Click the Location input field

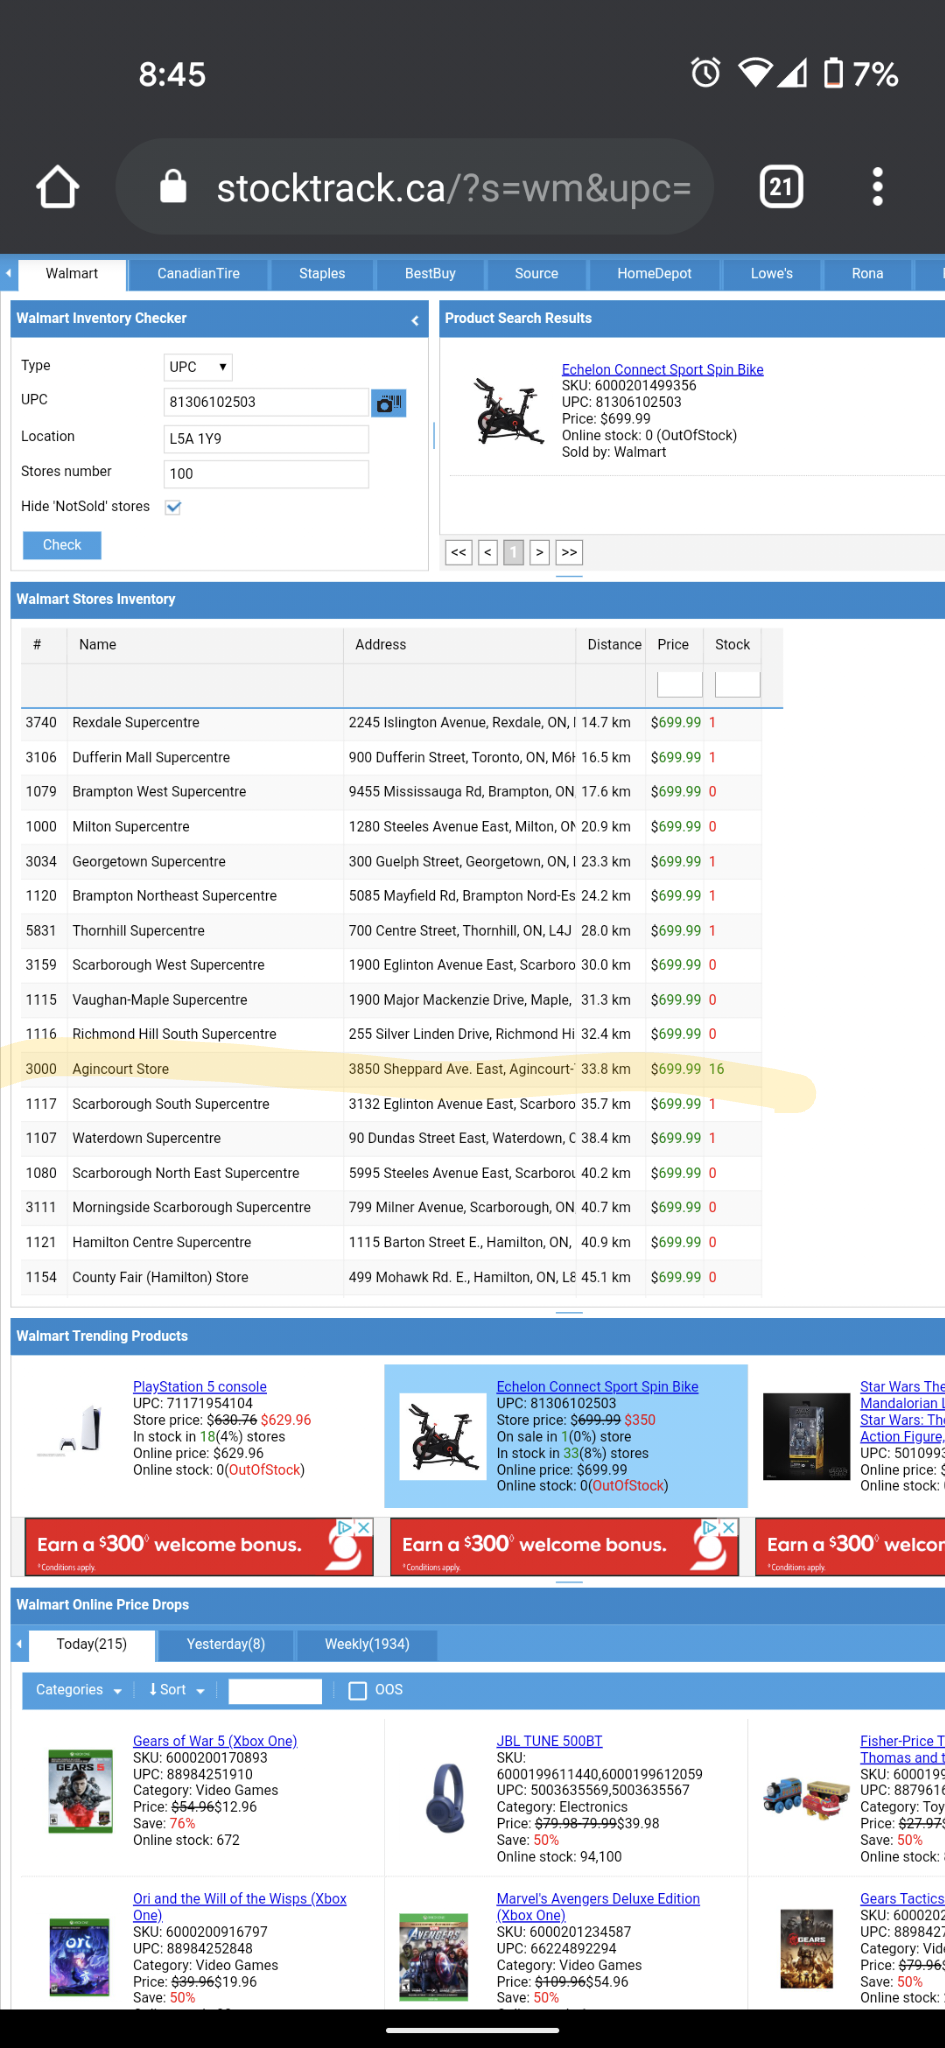tap(266, 439)
